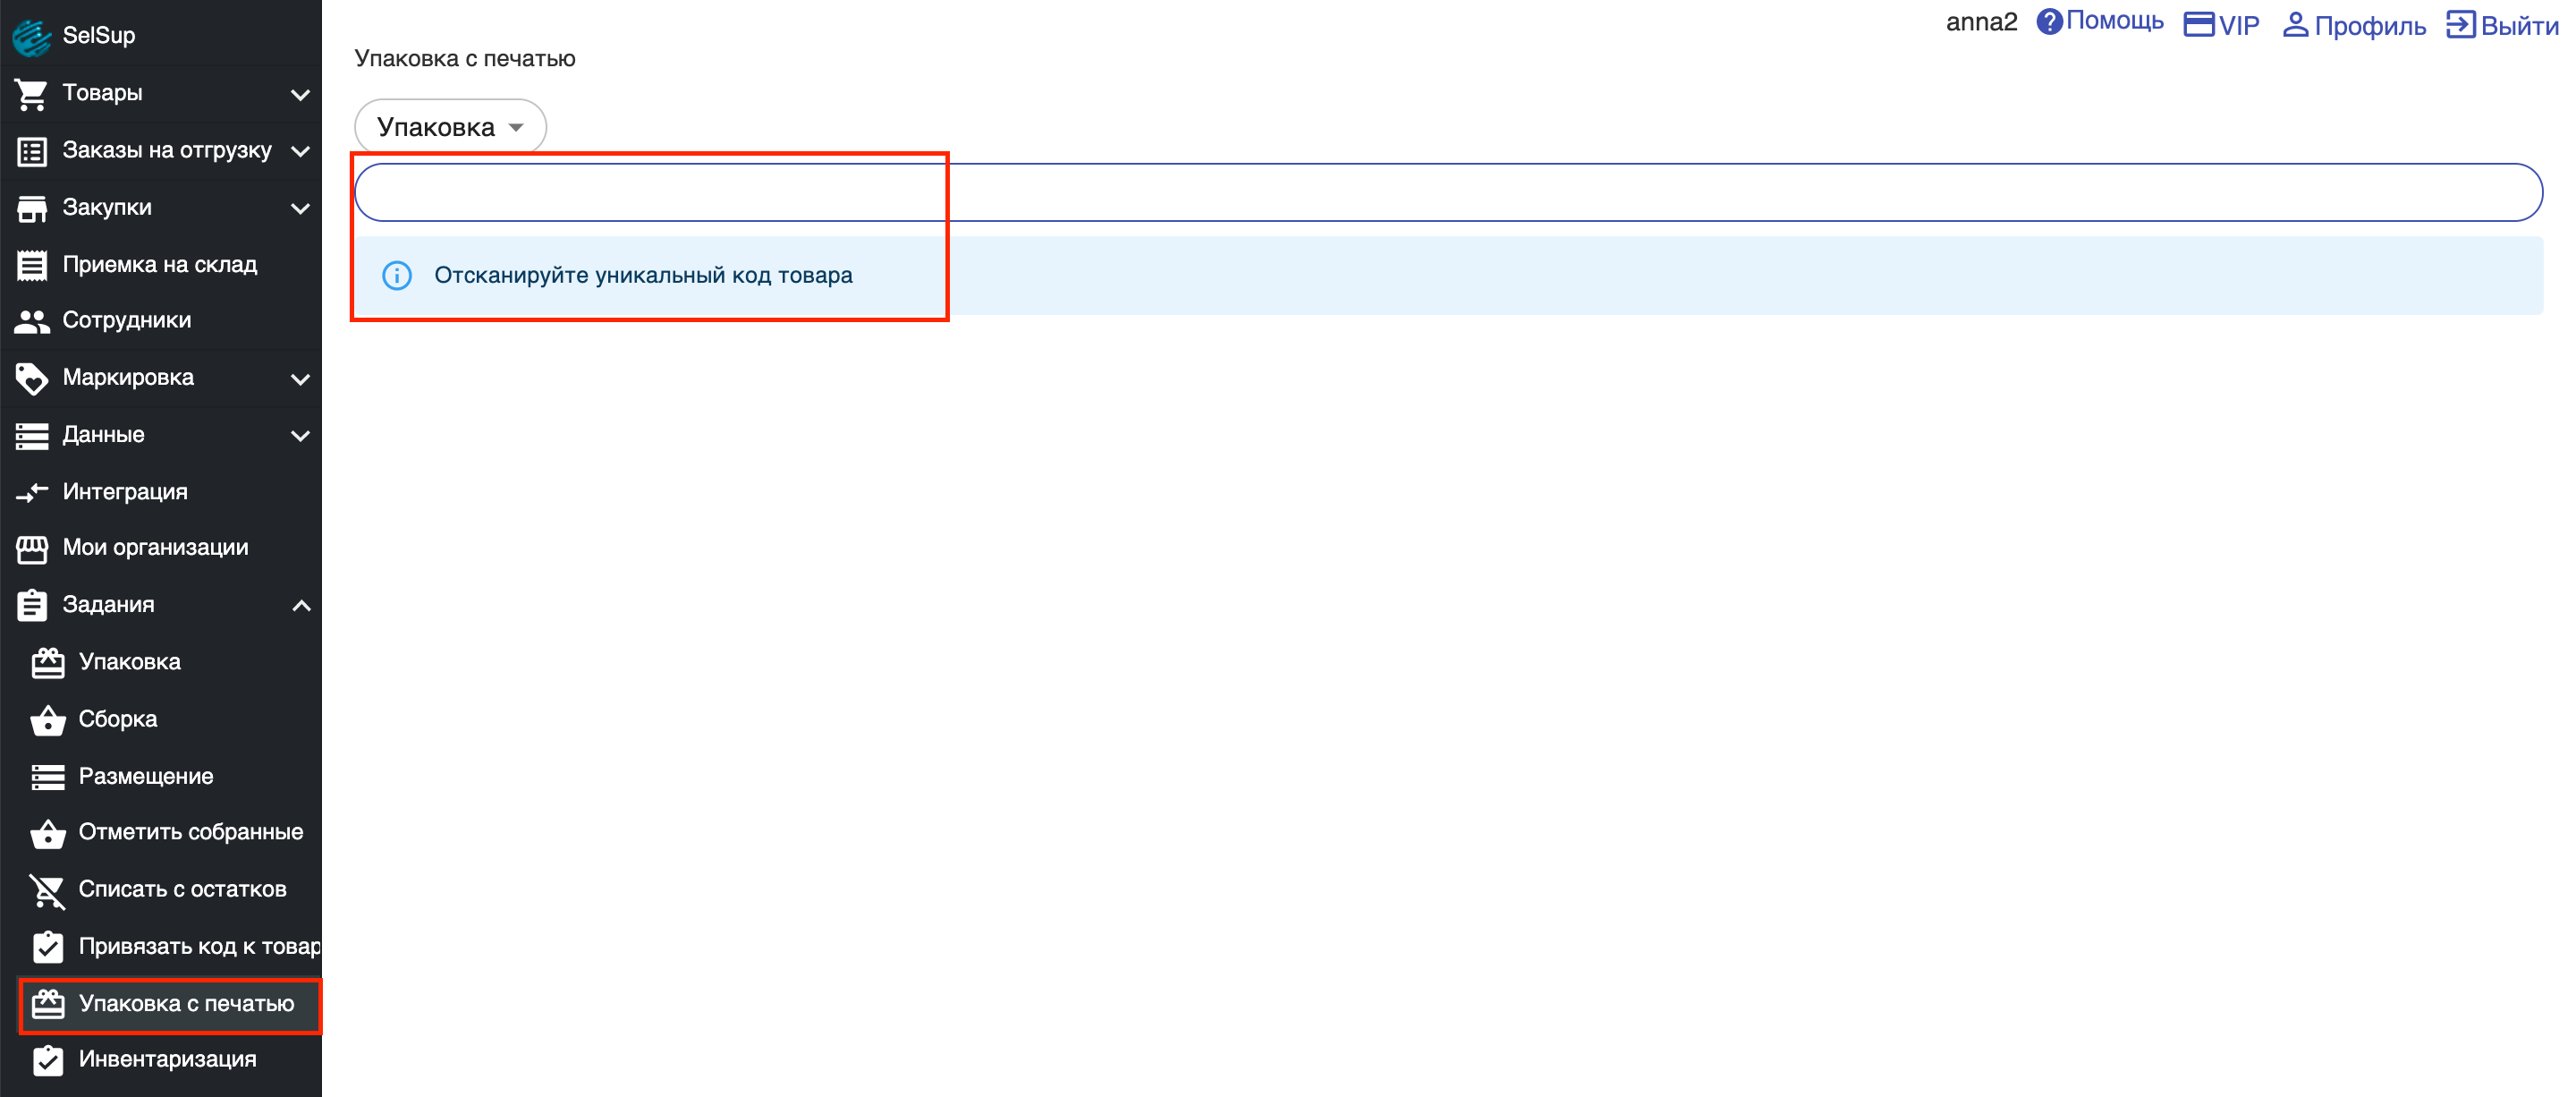Click the tag icon beside Маркировка
This screenshot has width=2576, height=1097.
point(32,378)
